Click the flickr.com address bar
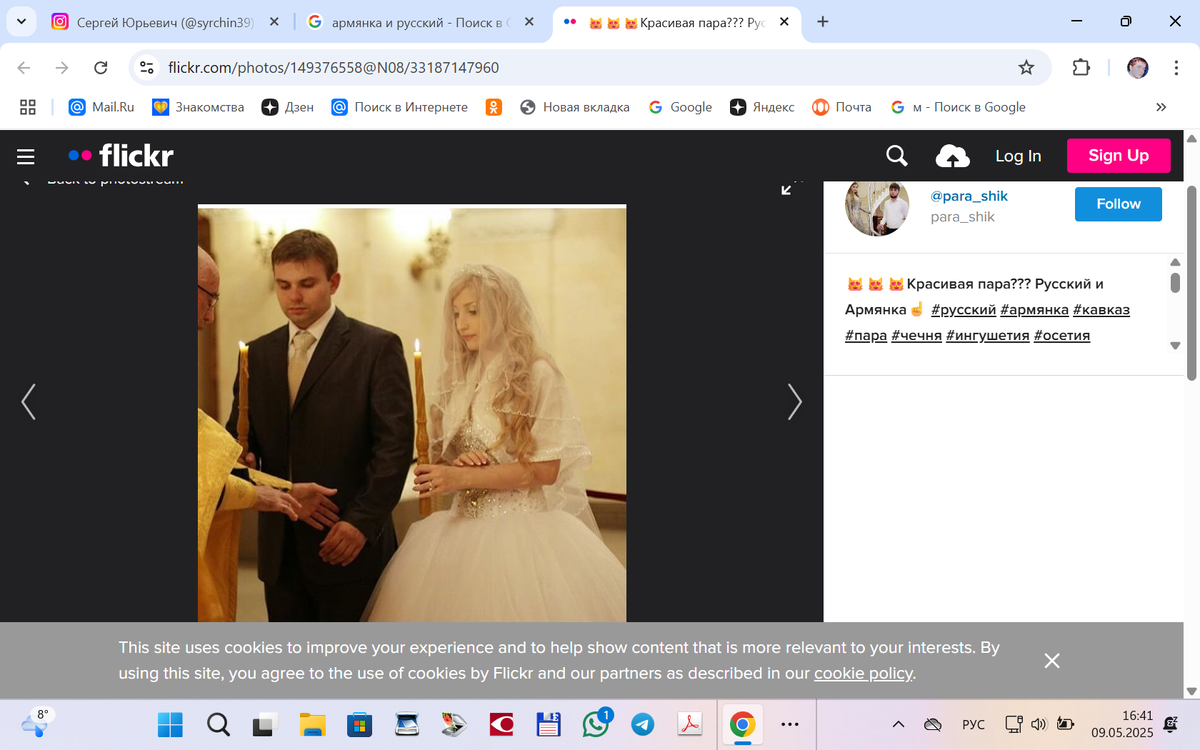The height and width of the screenshot is (750, 1200). [590, 68]
